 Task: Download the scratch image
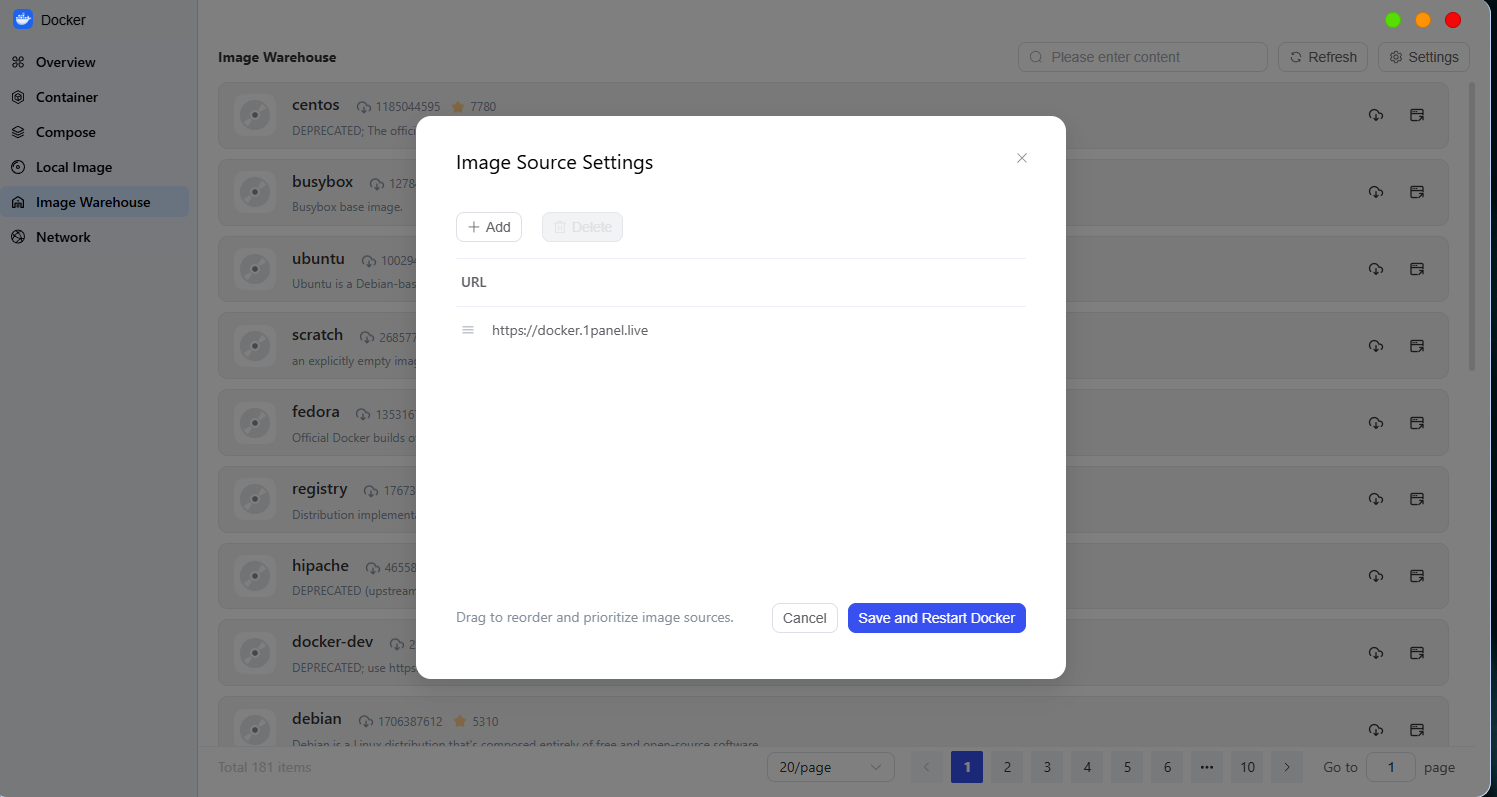coord(1376,346)
